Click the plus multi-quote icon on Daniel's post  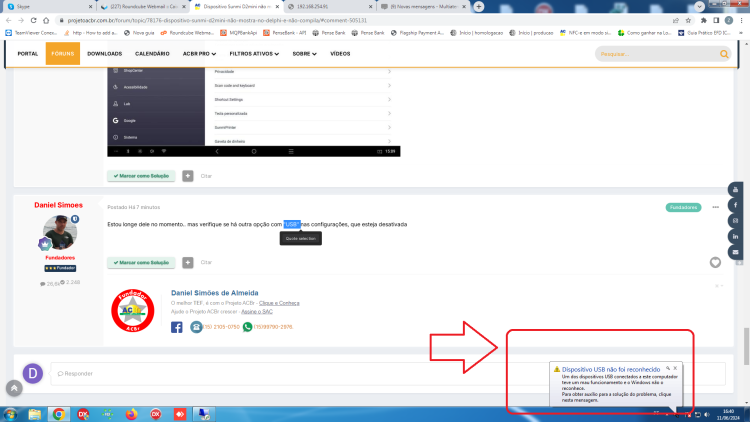click(188, 262)
